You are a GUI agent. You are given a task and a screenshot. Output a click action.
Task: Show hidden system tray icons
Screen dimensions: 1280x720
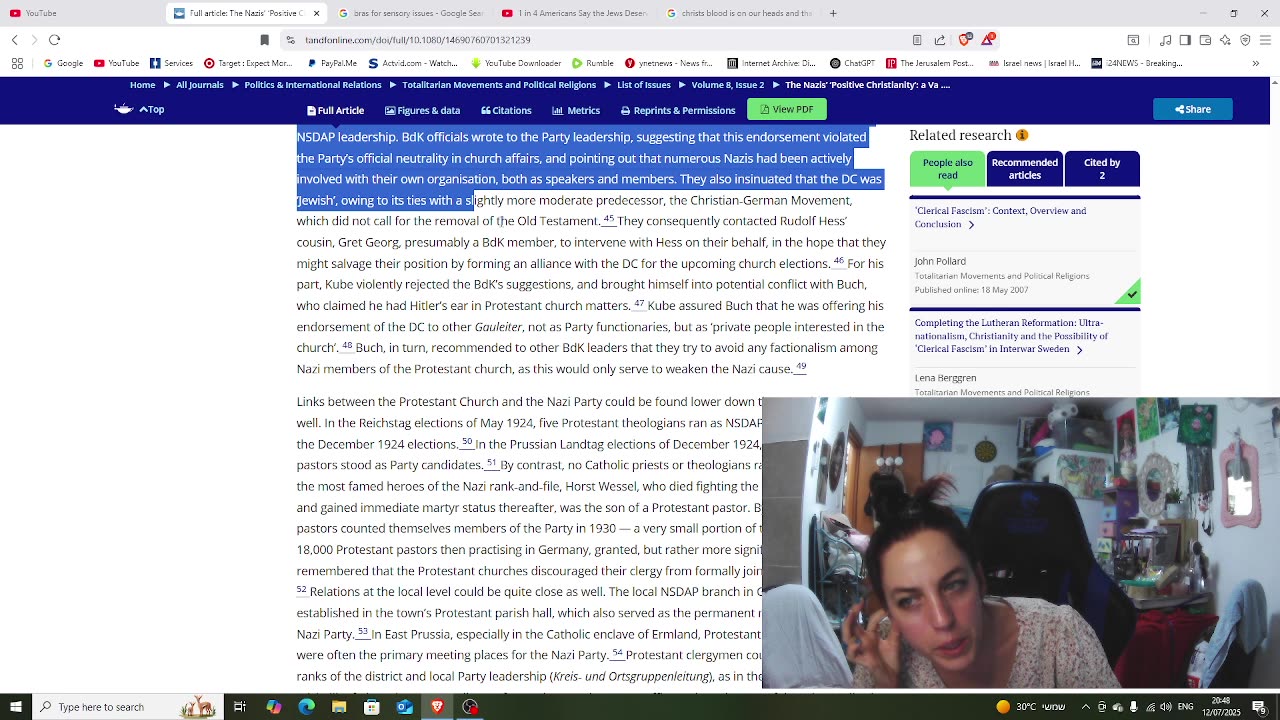(1085, 707)
